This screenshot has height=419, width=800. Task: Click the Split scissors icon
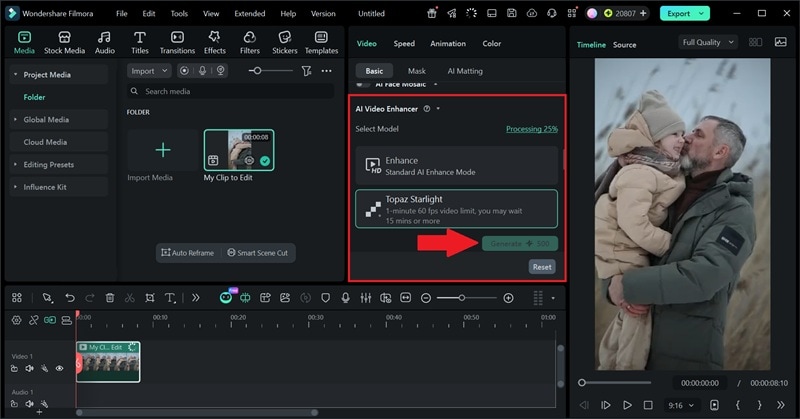click(x=130, y=298)
